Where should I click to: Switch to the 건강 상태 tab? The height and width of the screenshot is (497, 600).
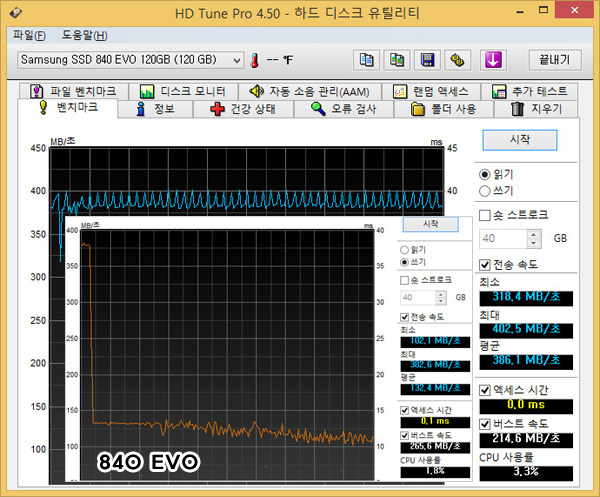click(x=243, y=109)
